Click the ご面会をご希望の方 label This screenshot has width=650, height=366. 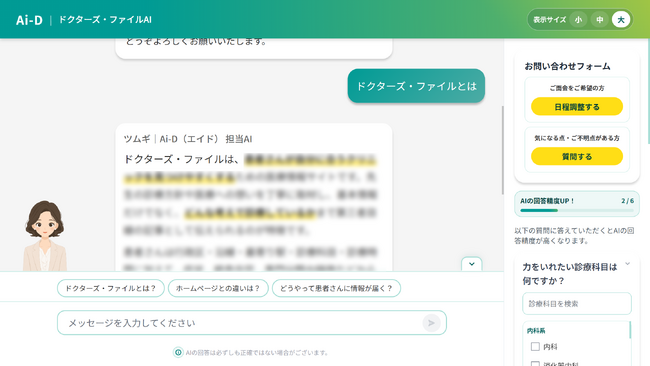[x=577, y=88]
